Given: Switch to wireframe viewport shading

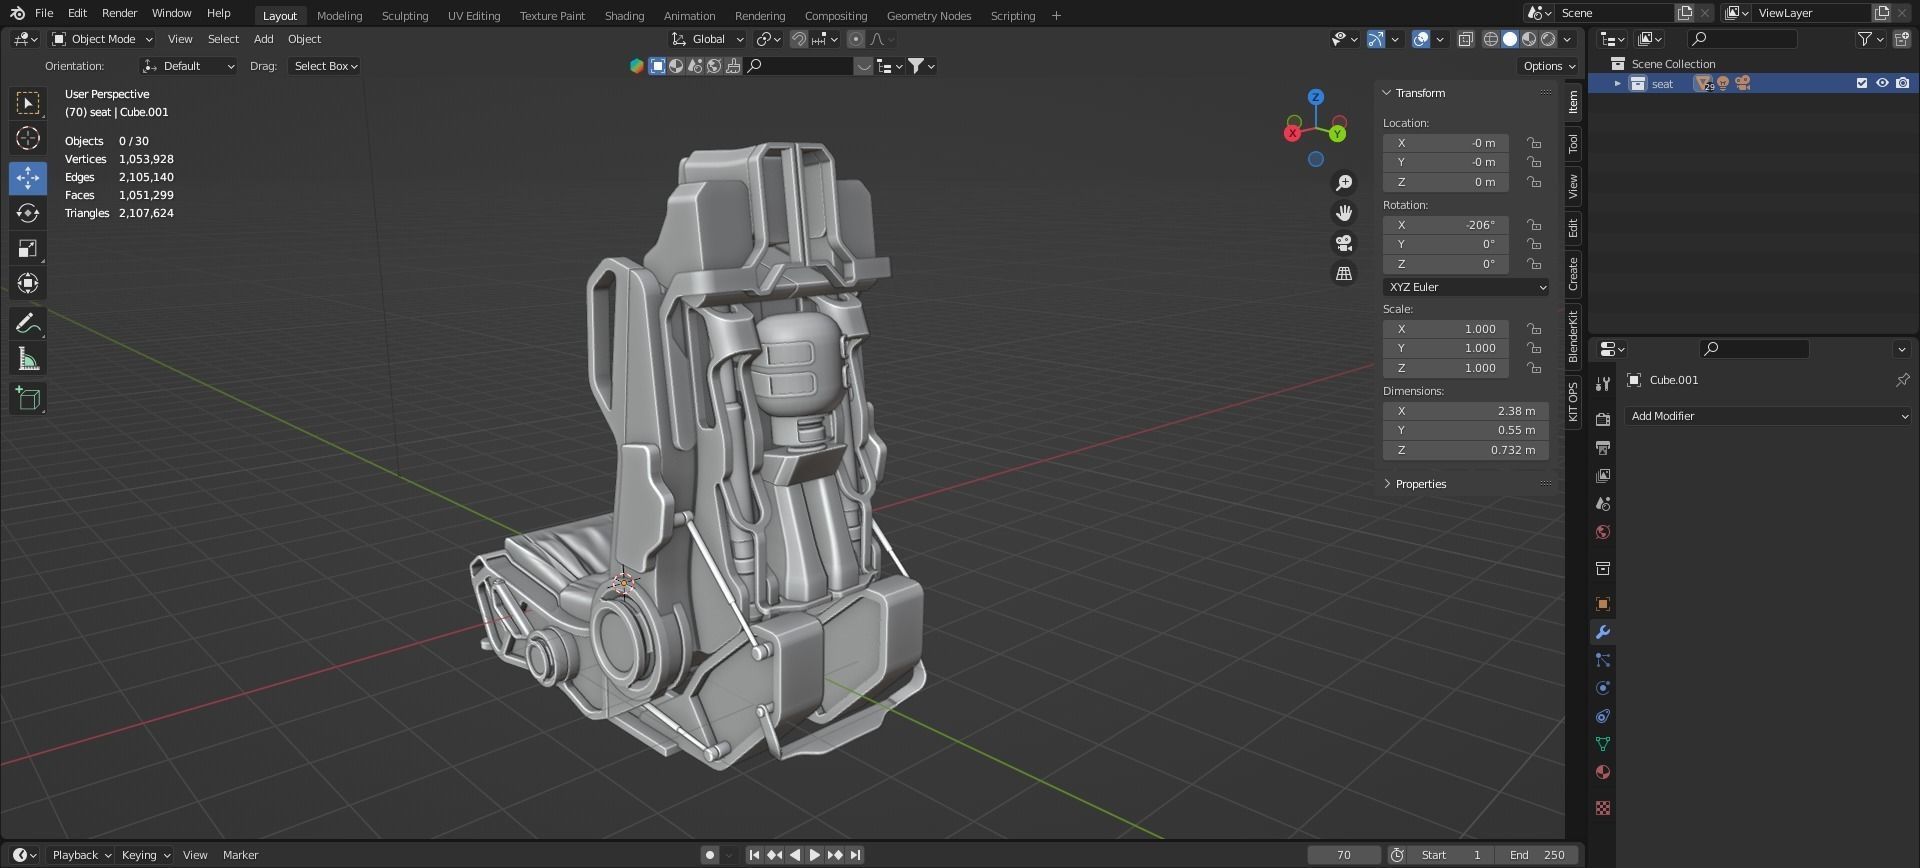Looking at the screenshot, I should click(x=1491, y=39).
